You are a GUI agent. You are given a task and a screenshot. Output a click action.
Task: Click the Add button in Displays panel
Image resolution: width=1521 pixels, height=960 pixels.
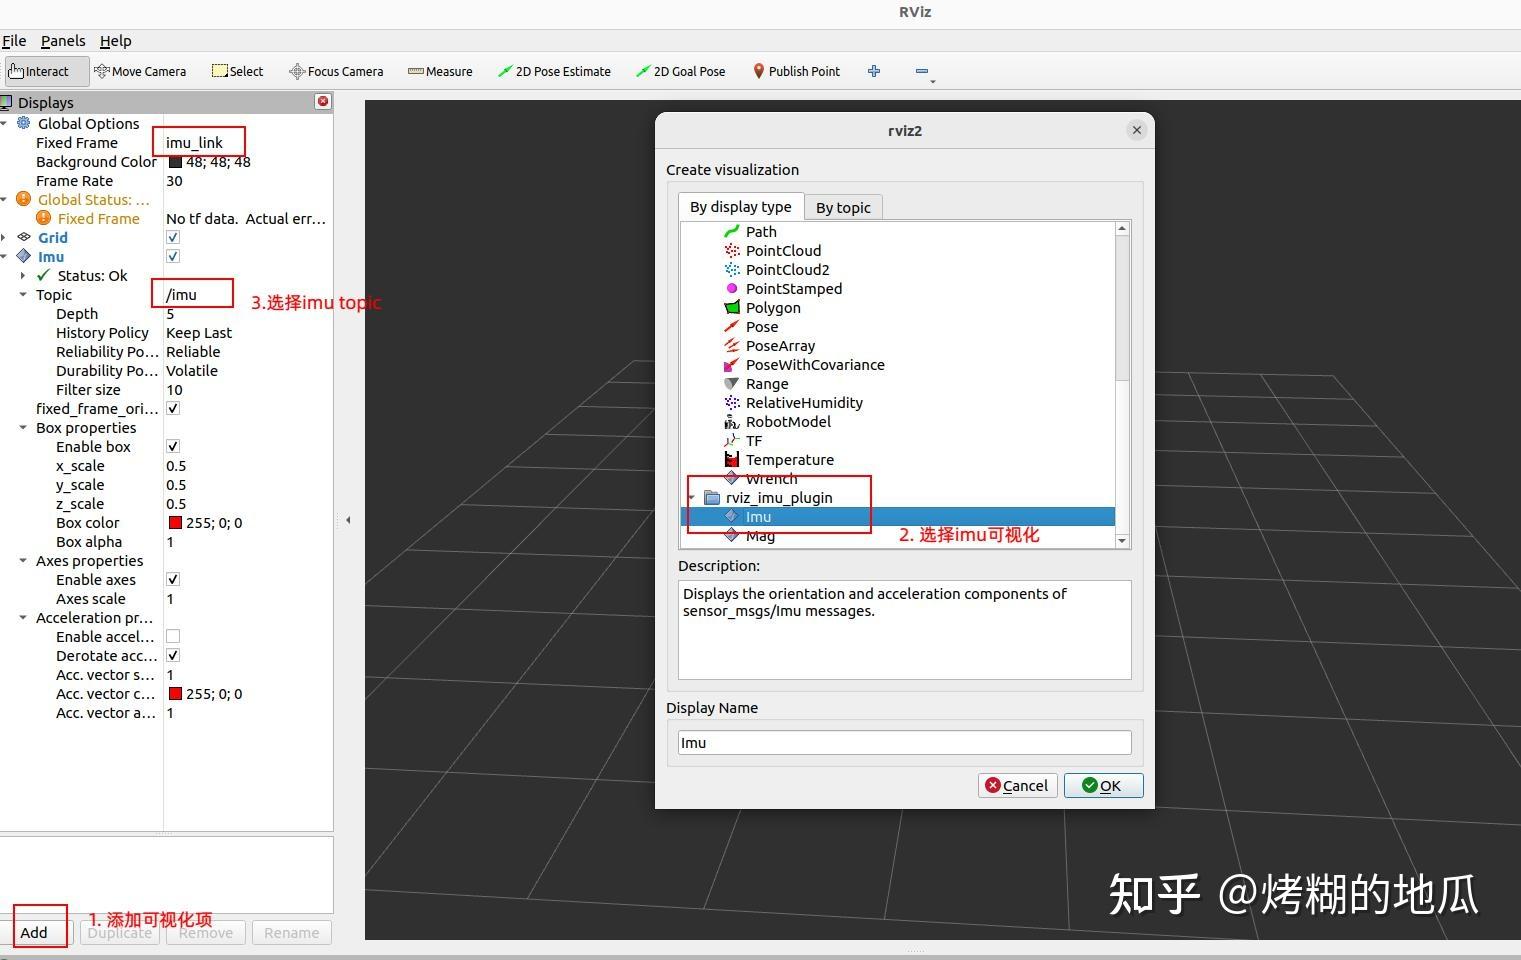(x=34, y=931)
